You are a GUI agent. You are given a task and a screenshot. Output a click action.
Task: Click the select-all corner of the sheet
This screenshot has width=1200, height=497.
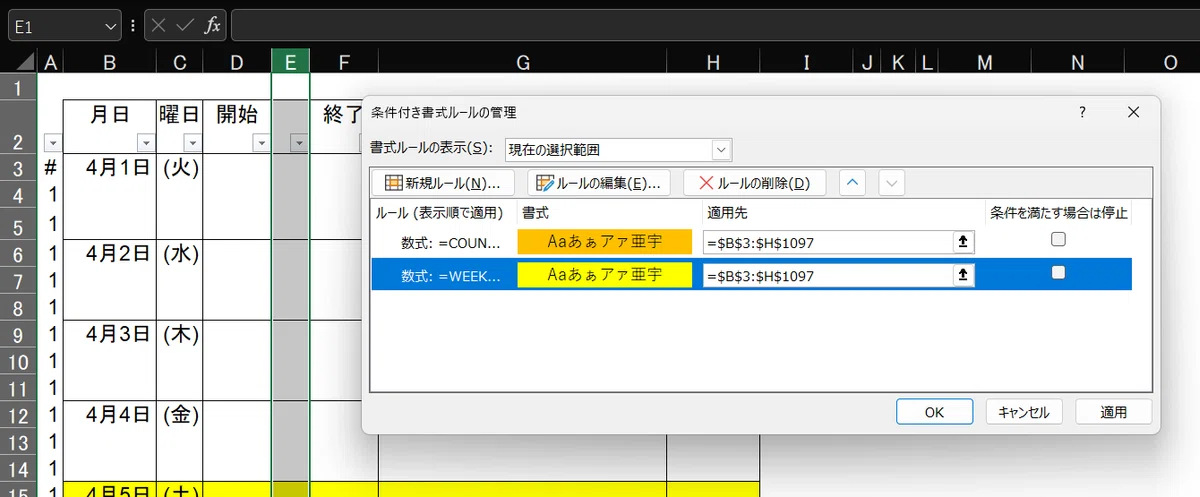coord(18,62)
